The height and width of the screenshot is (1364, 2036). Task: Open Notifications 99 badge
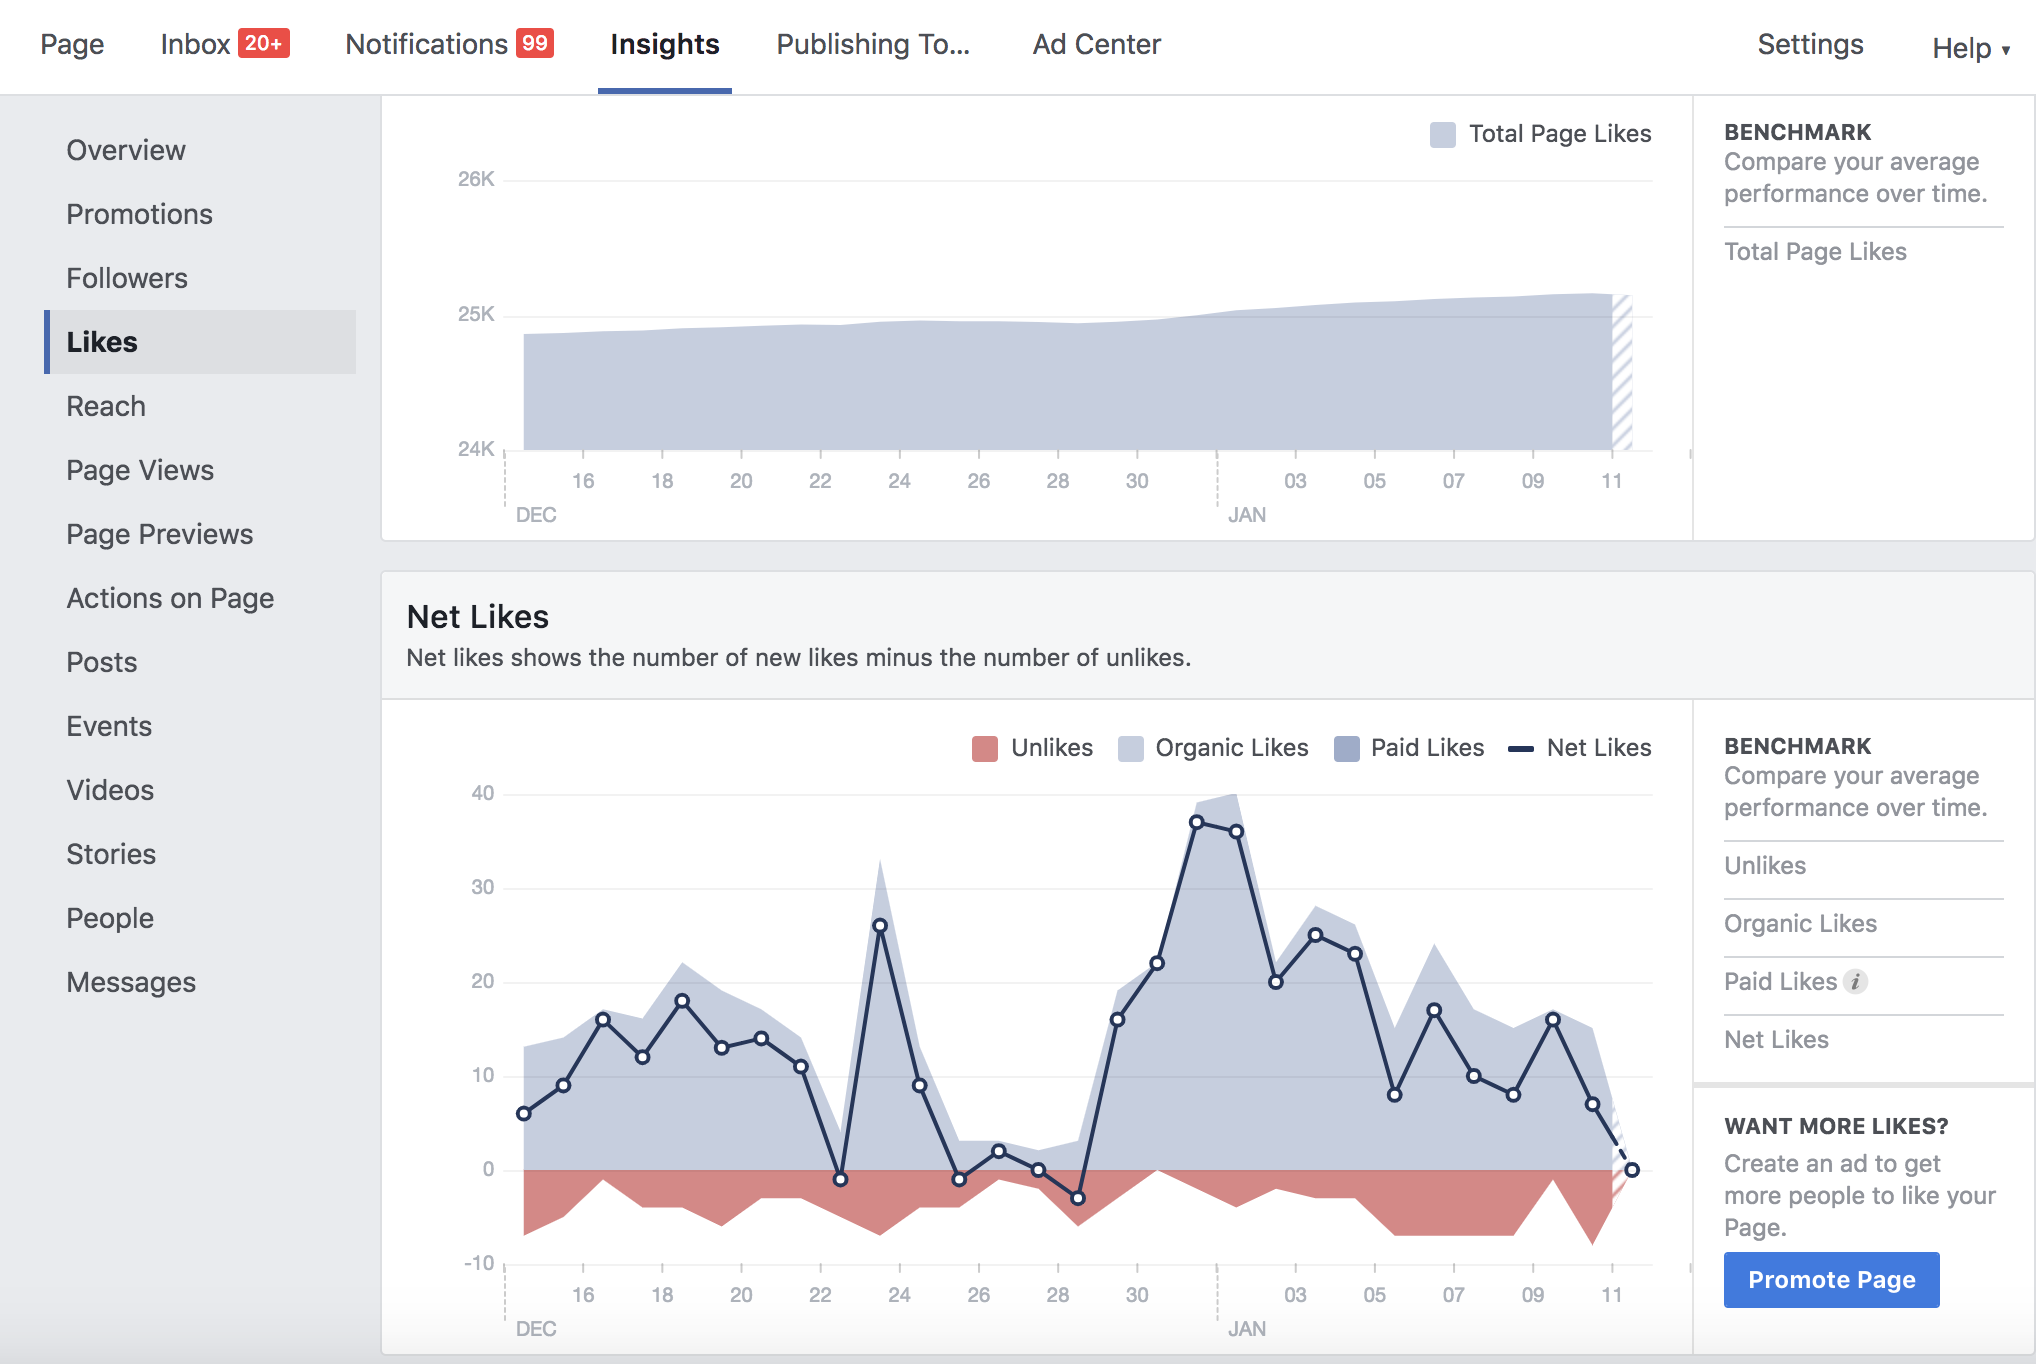[535, 43]
